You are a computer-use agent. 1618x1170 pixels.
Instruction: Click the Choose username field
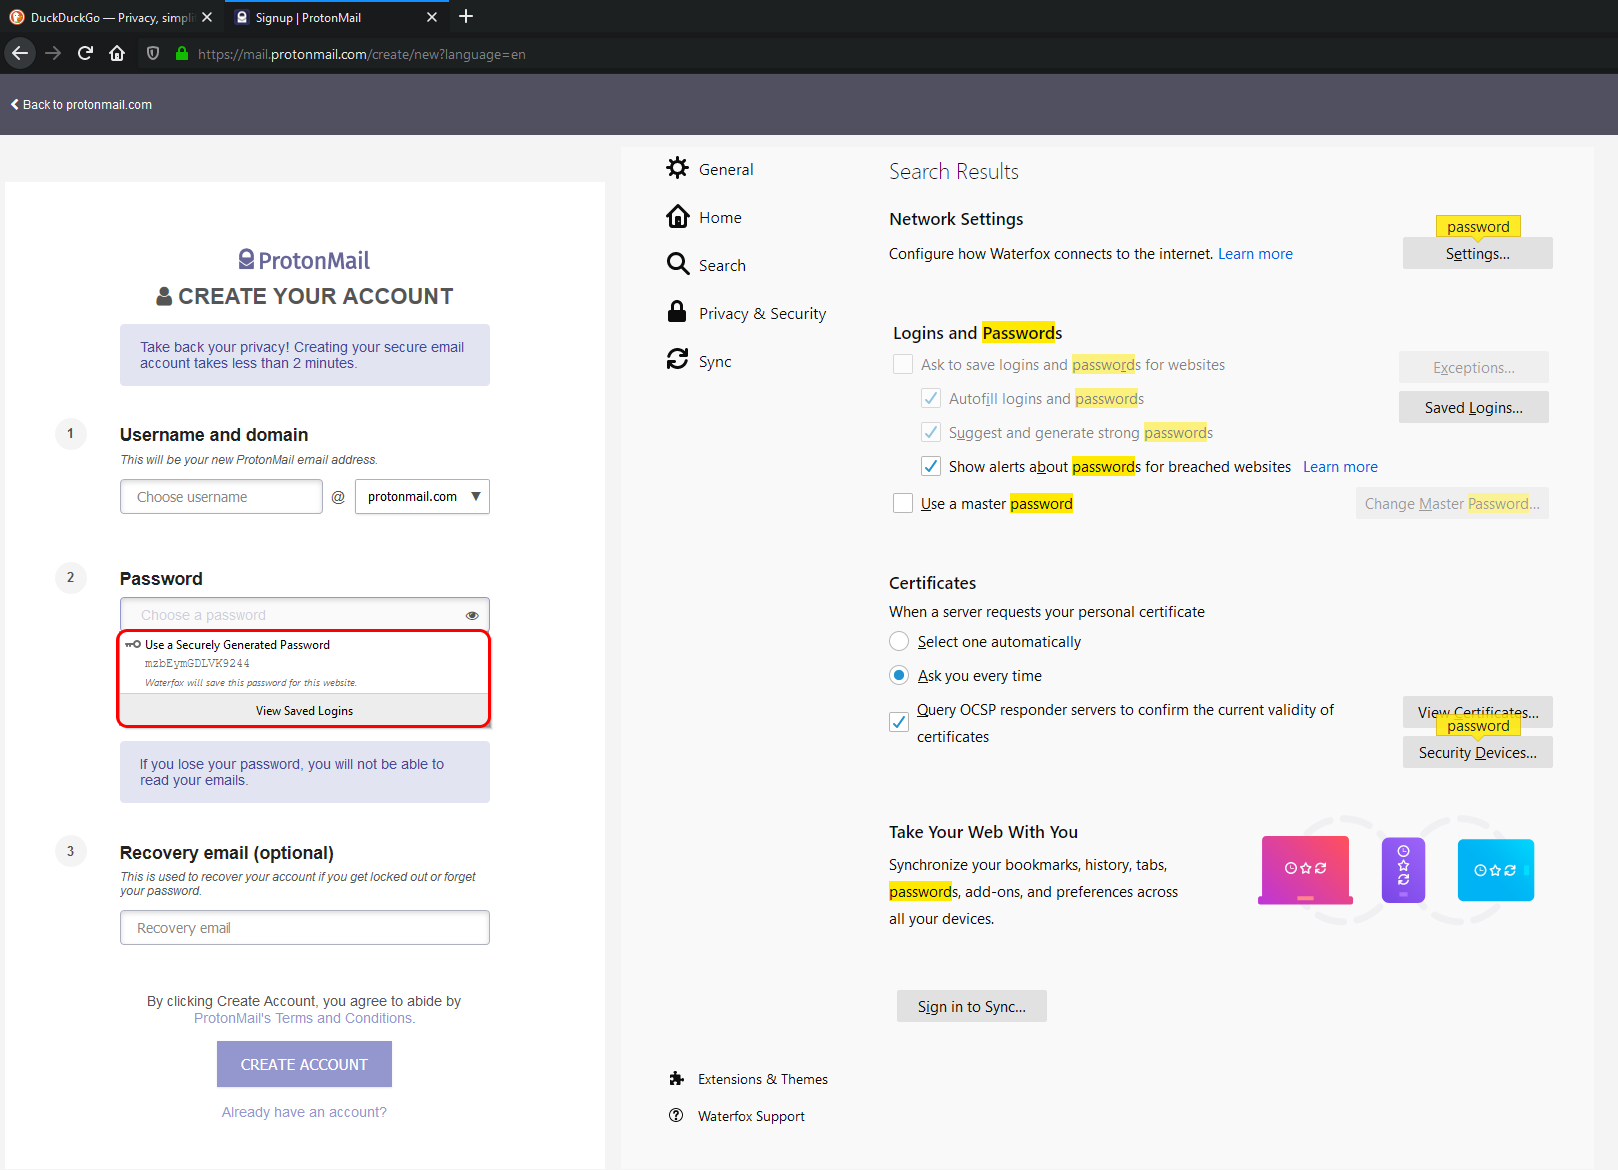pos(221,497)
